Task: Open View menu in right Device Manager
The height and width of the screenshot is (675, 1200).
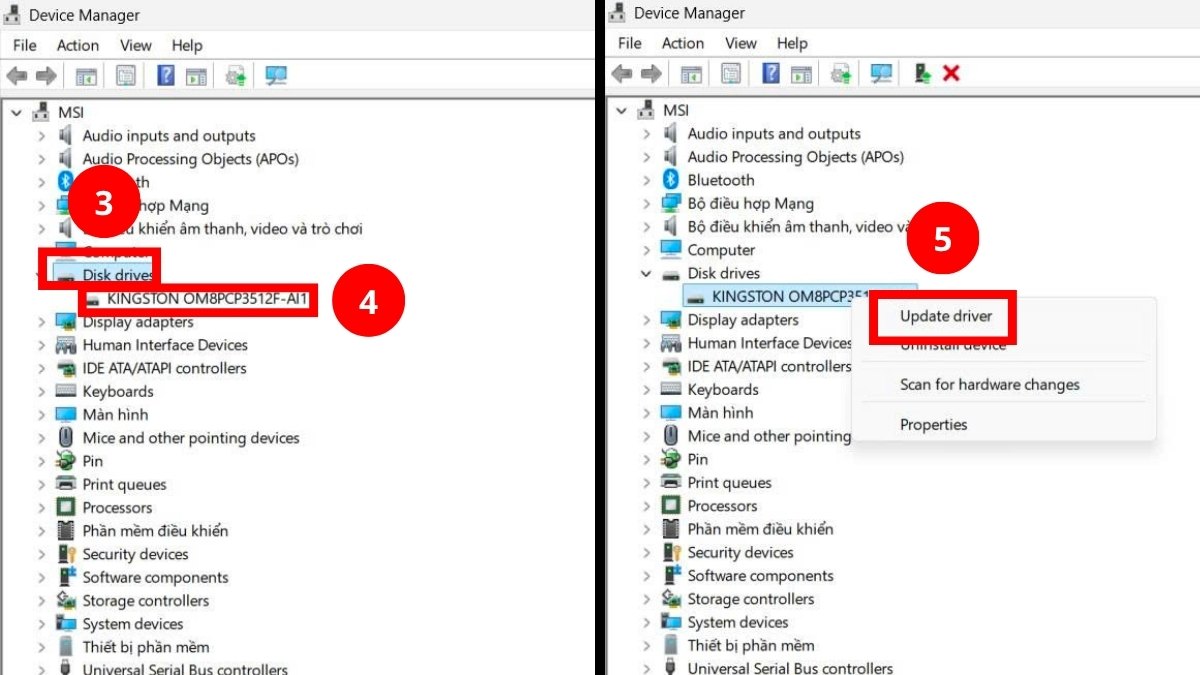Action: [741, 43]
